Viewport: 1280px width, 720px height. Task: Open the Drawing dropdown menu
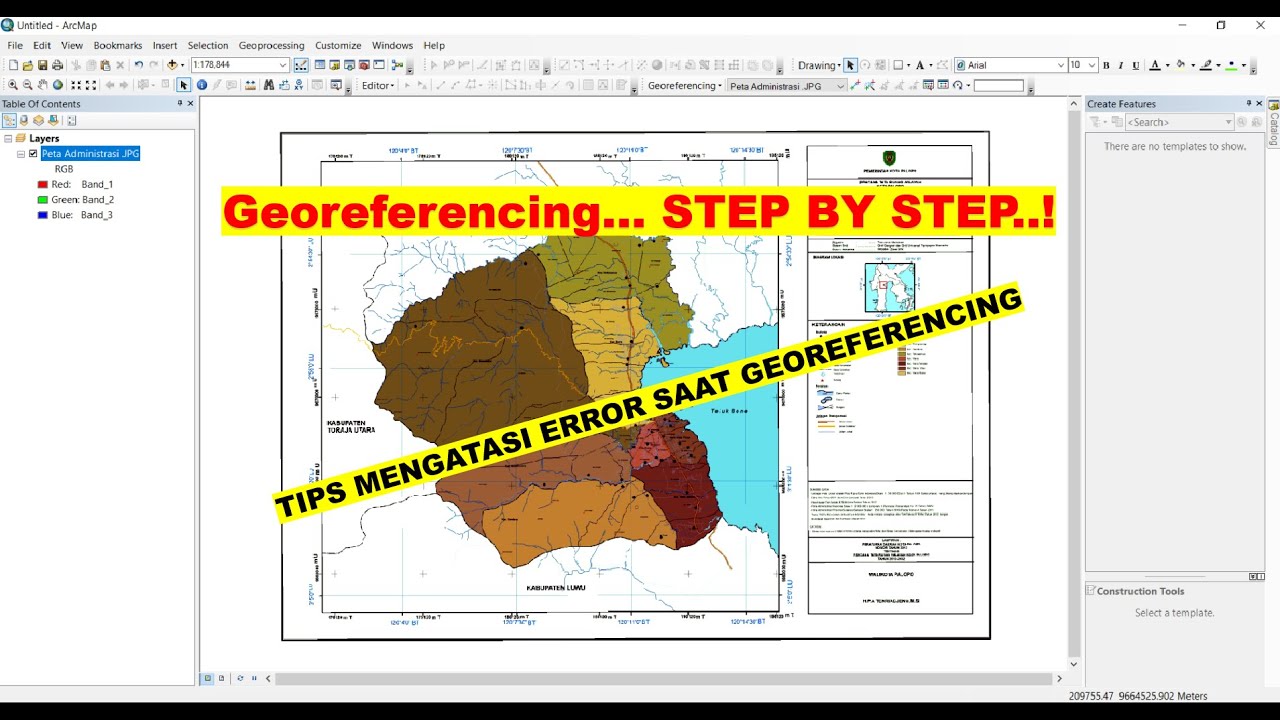click(x=819, y=65)
